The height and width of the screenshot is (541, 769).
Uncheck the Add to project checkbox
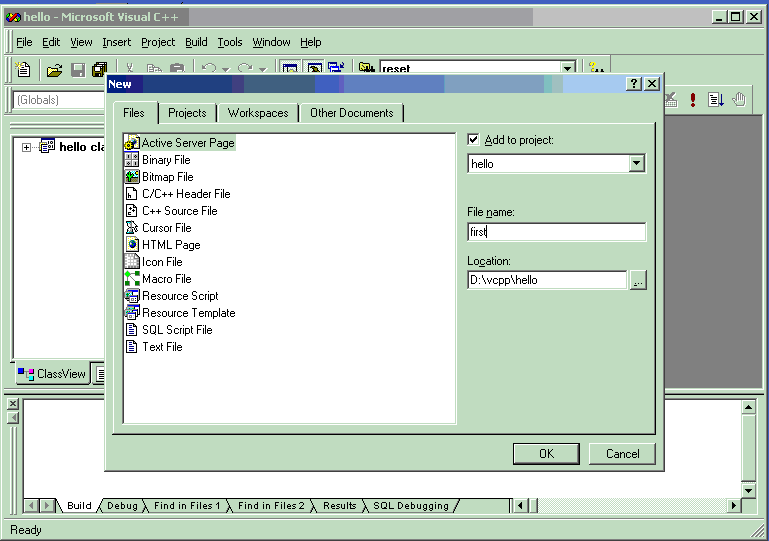tap(473, 140)
